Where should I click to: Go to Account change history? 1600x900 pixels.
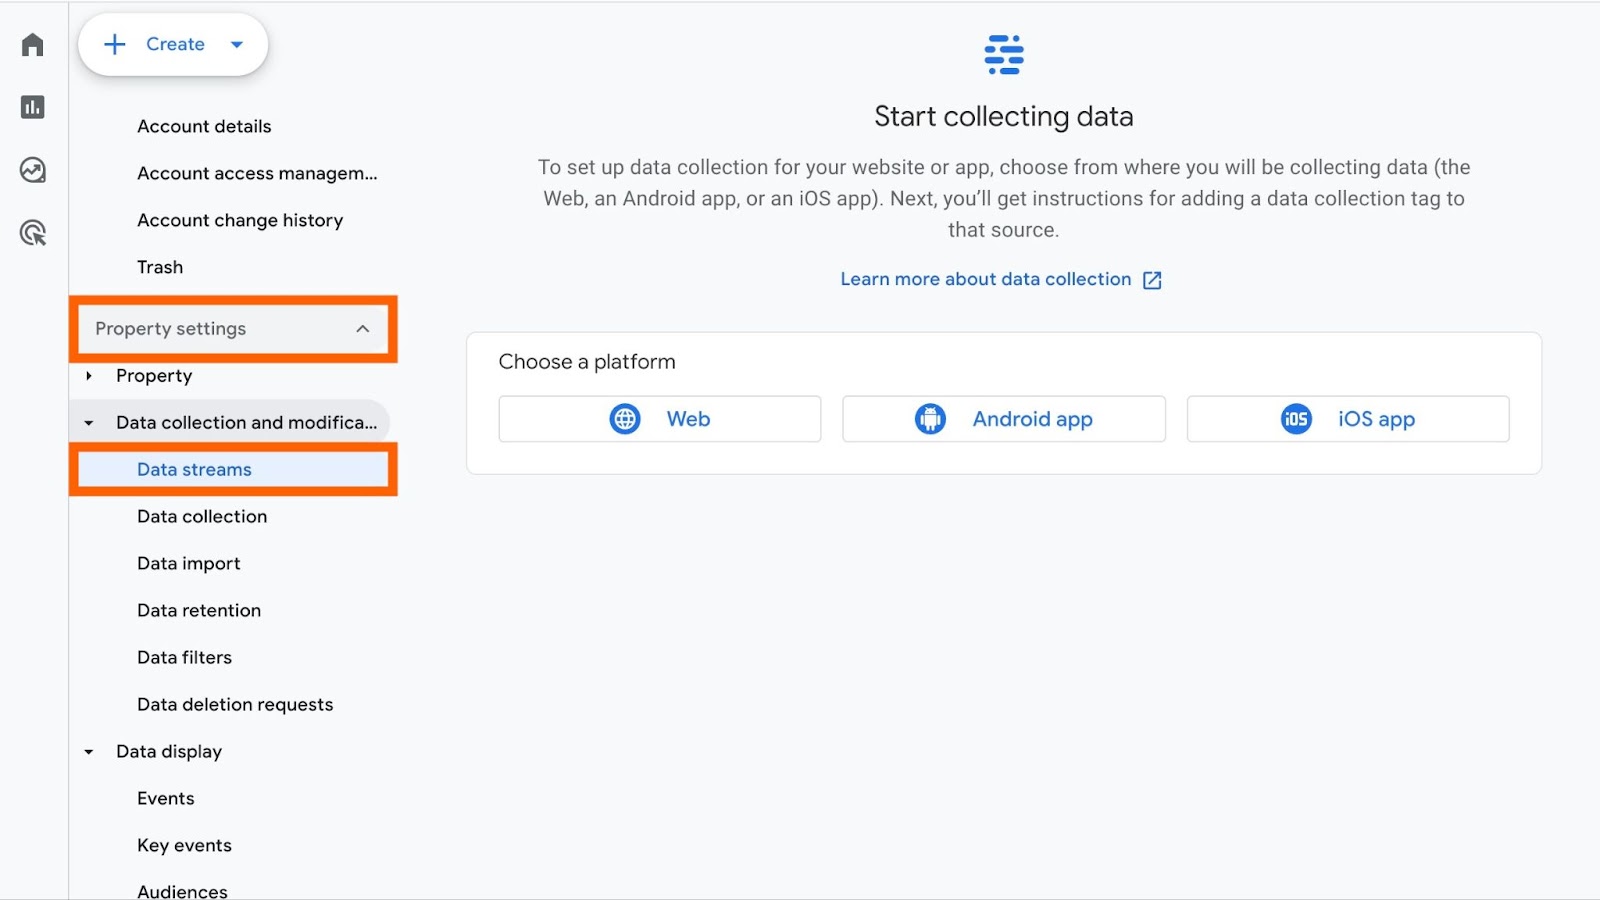pos(240,221)
